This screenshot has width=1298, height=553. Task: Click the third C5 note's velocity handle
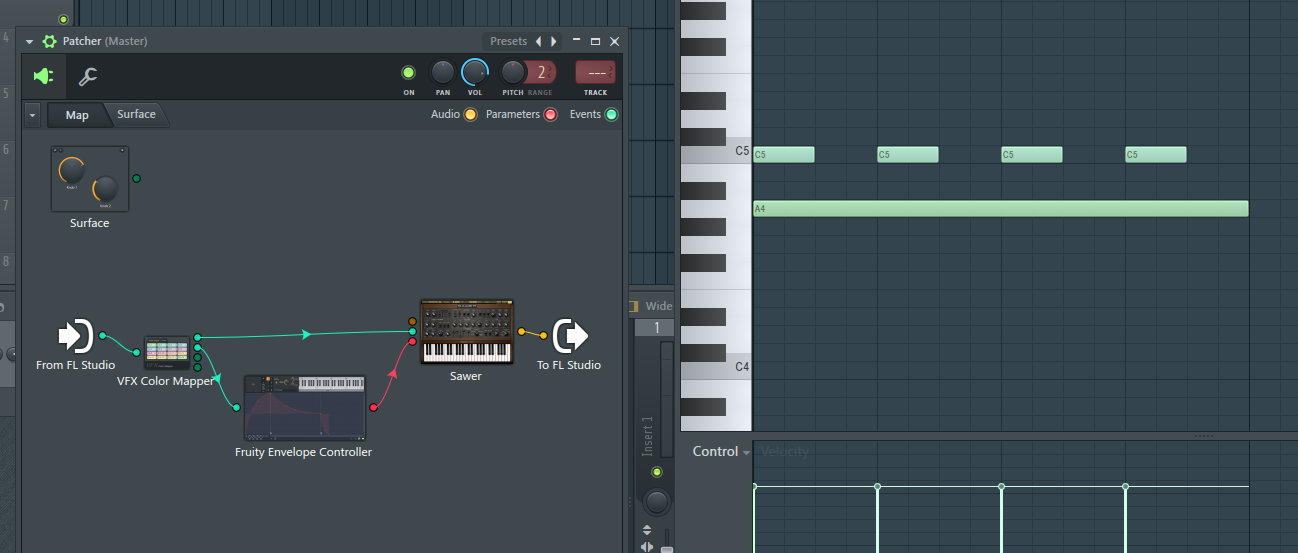pyautogui.click(x=1002, y=487)
